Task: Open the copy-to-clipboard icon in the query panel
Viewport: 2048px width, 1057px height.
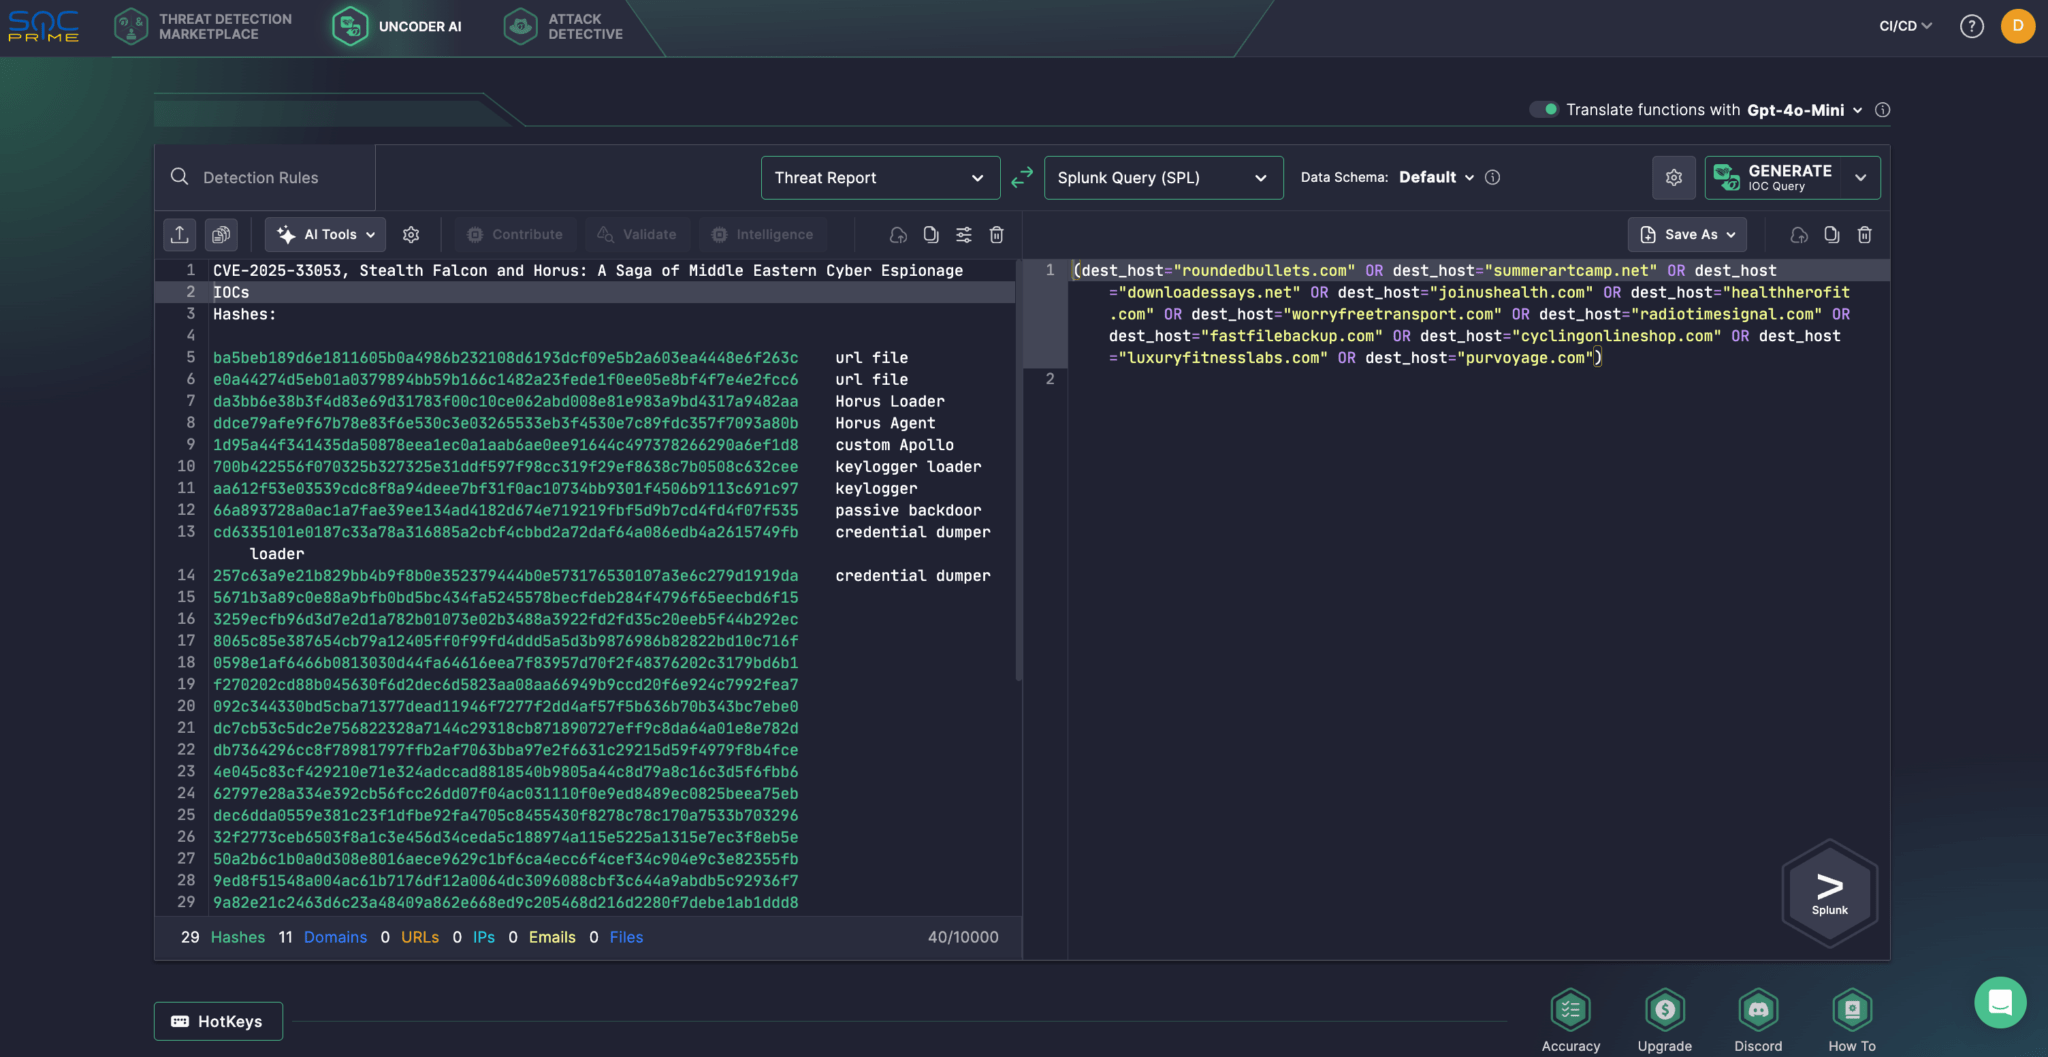Action: coord(1832,234)
